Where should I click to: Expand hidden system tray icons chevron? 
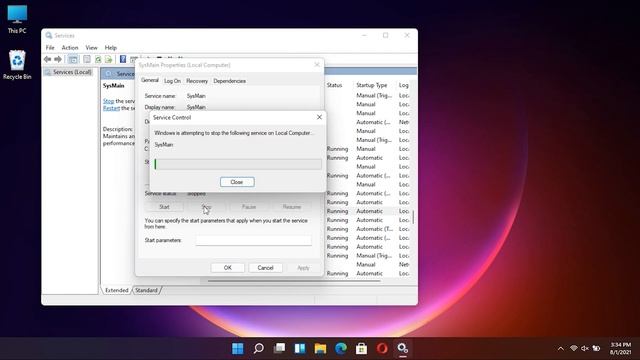tap(561, 349)
